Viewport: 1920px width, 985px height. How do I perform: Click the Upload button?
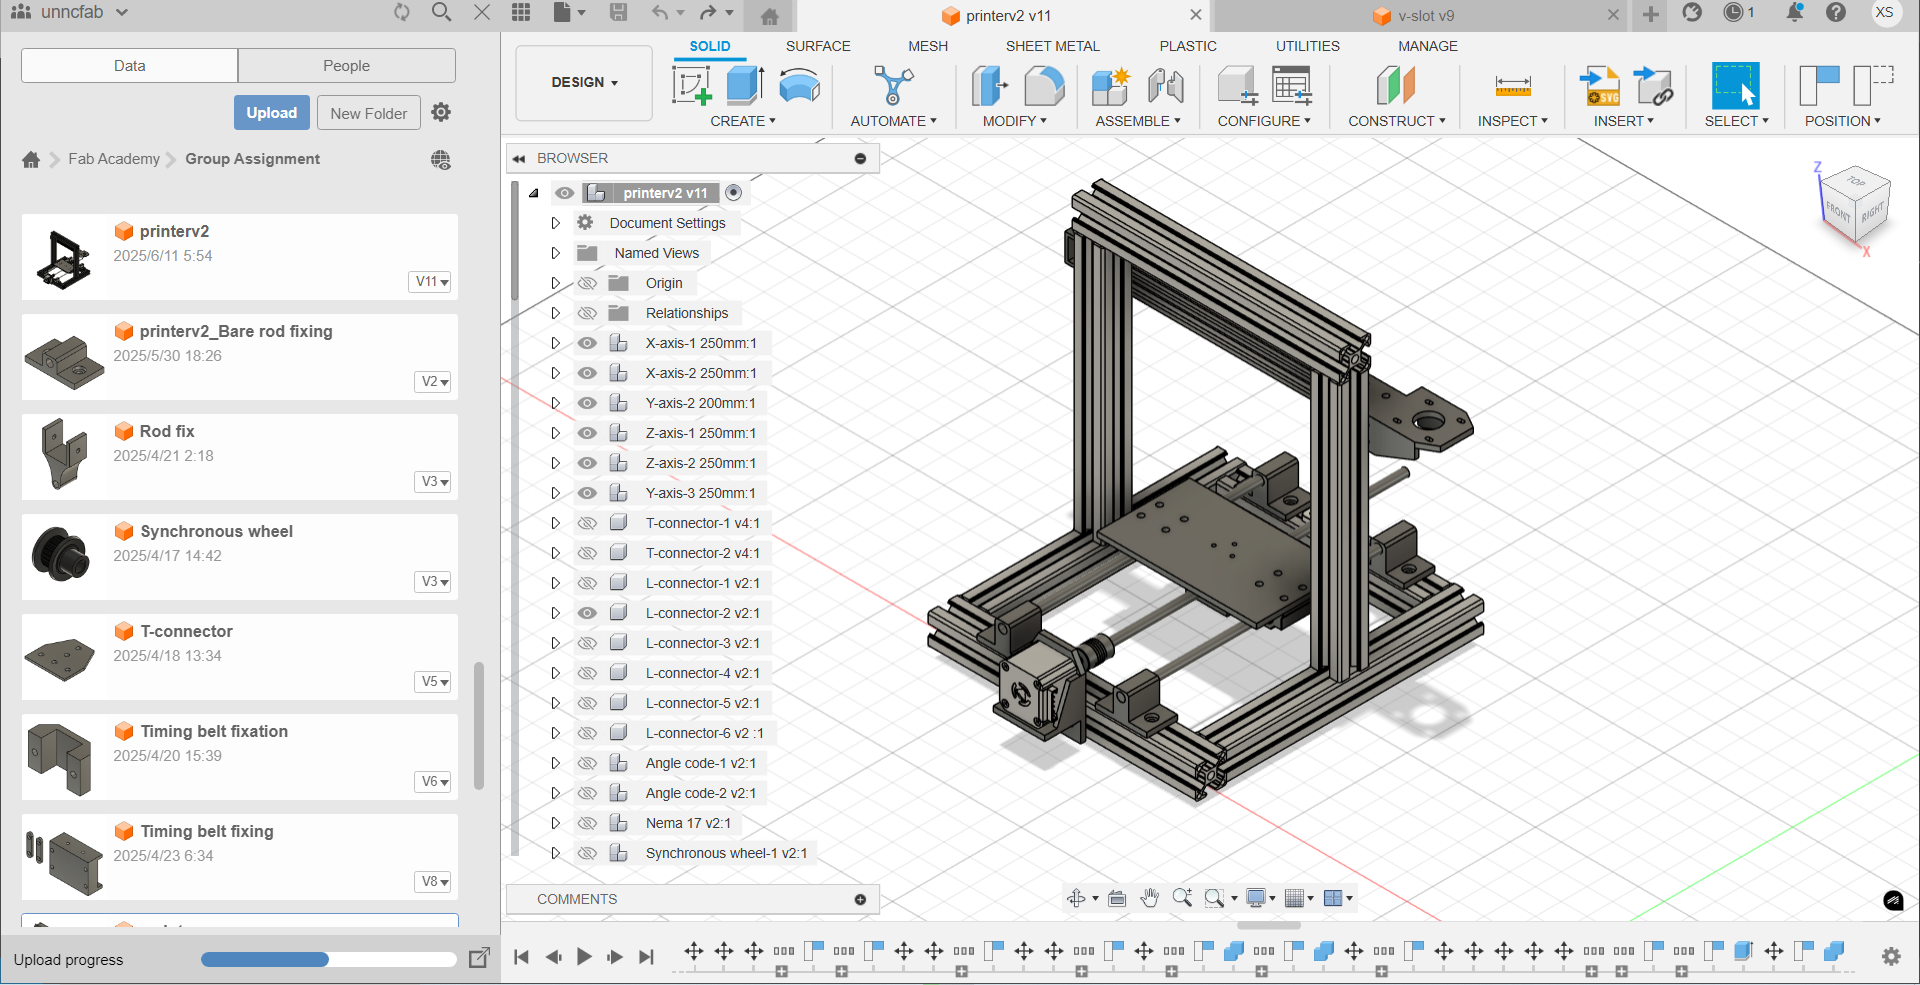(272, 113)
